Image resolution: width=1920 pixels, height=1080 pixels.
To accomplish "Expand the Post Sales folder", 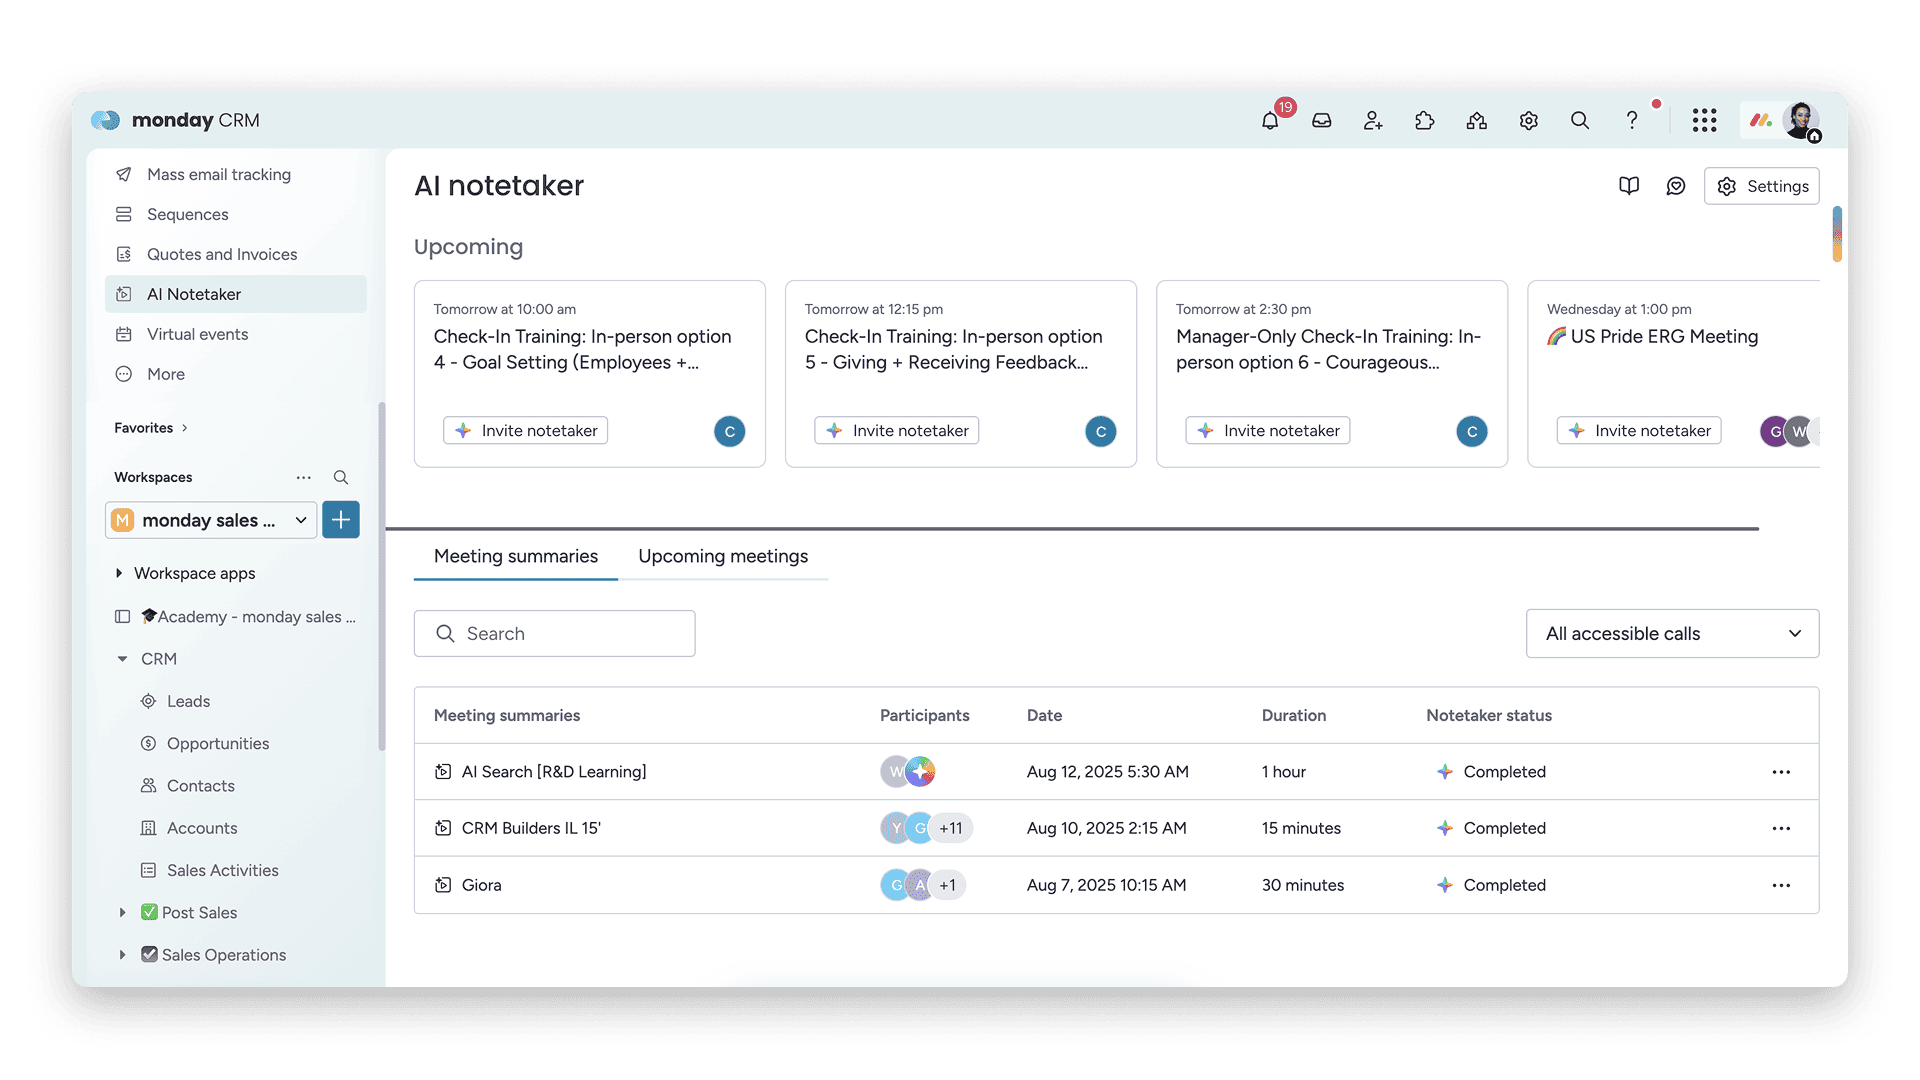I will [x=122, y=913].
